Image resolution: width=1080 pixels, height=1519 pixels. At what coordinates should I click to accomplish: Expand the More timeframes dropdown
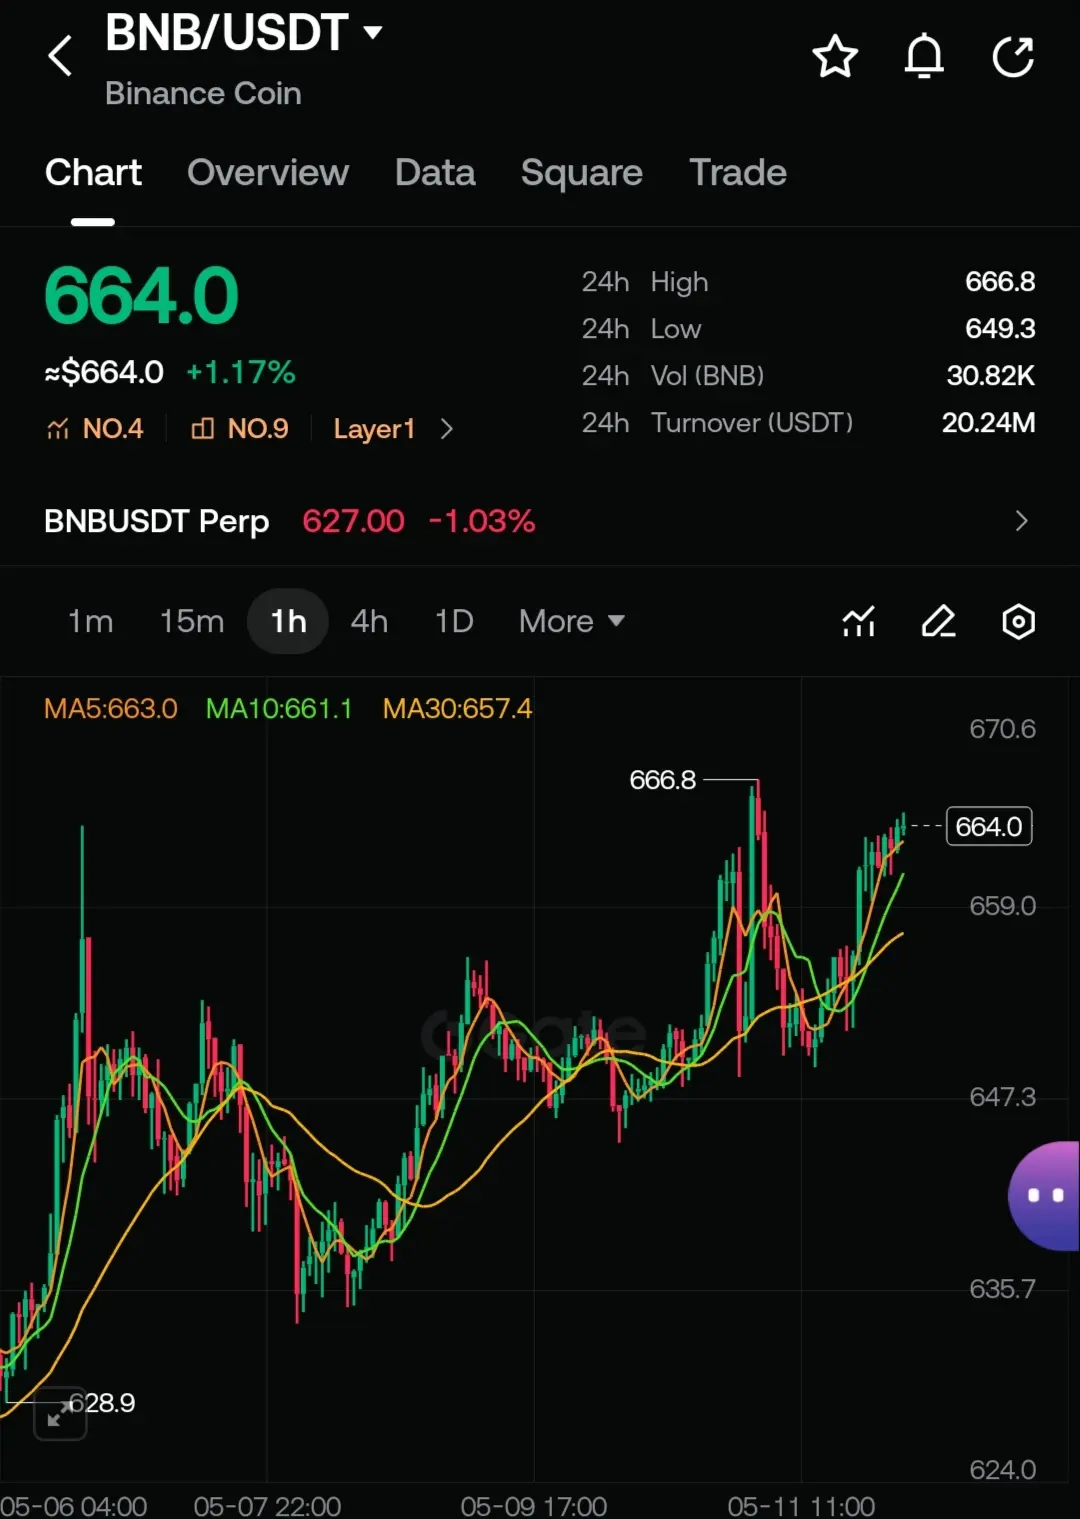(572, 621)
